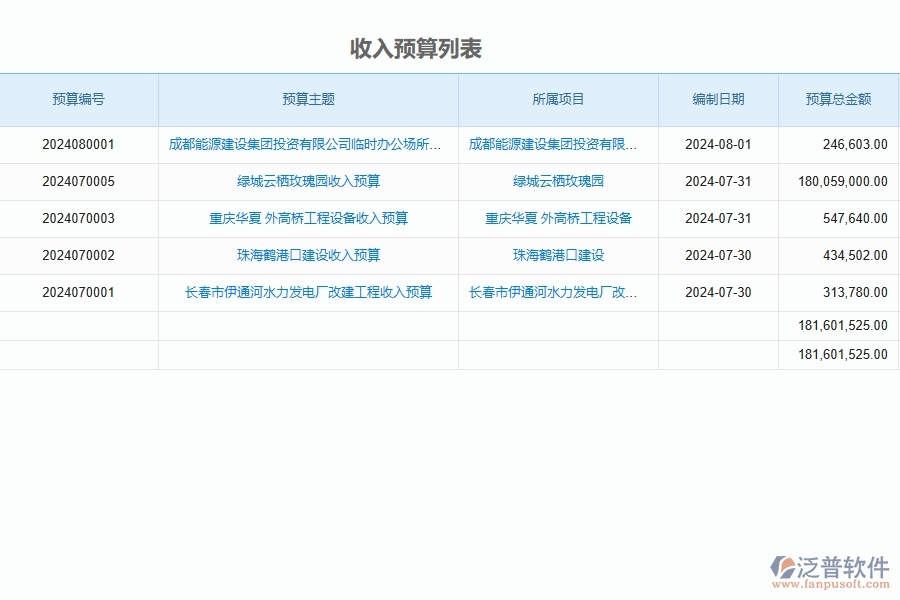
Task: Click the date 2024-08-01 cell
Action: pyautogui.click(x=718, y=144)
